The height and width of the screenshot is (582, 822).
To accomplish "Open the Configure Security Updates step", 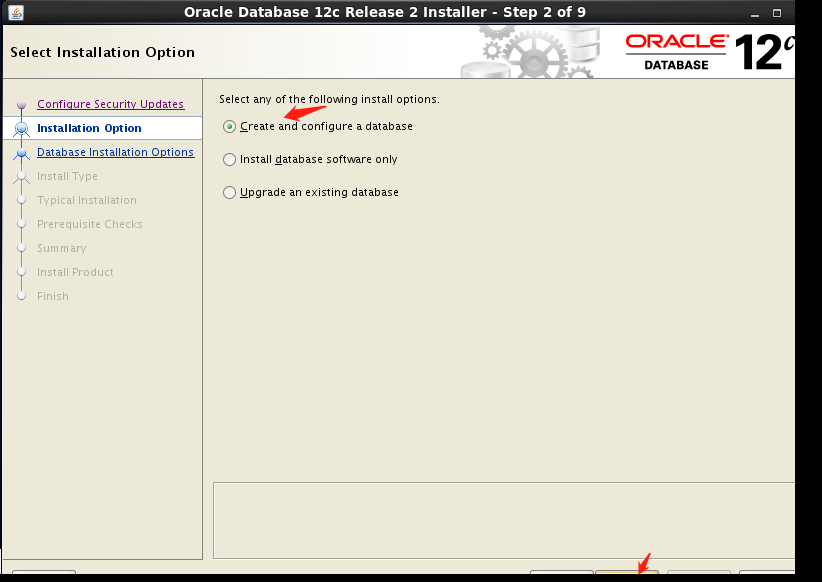I will (x=111, y=104).
